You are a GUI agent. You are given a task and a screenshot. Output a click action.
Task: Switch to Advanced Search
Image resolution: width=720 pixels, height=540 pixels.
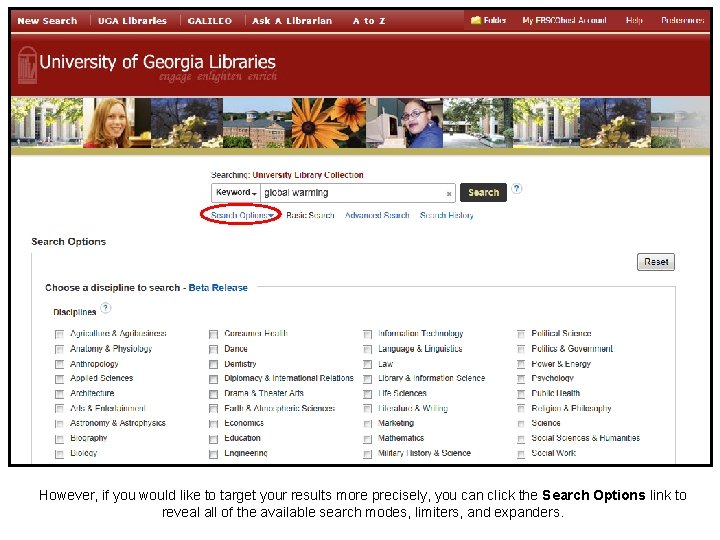(x=377, y=215)
